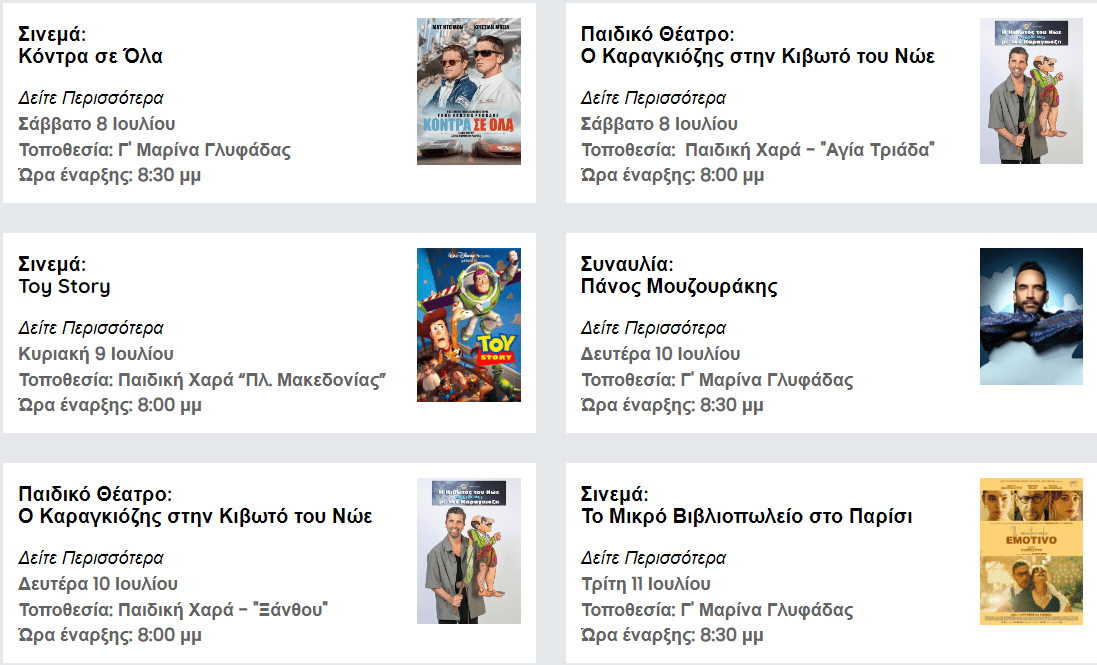
Task: Click the Καραγκιόζης title above Δευτέρα 10 Ιουλίου
Action: 195,517
